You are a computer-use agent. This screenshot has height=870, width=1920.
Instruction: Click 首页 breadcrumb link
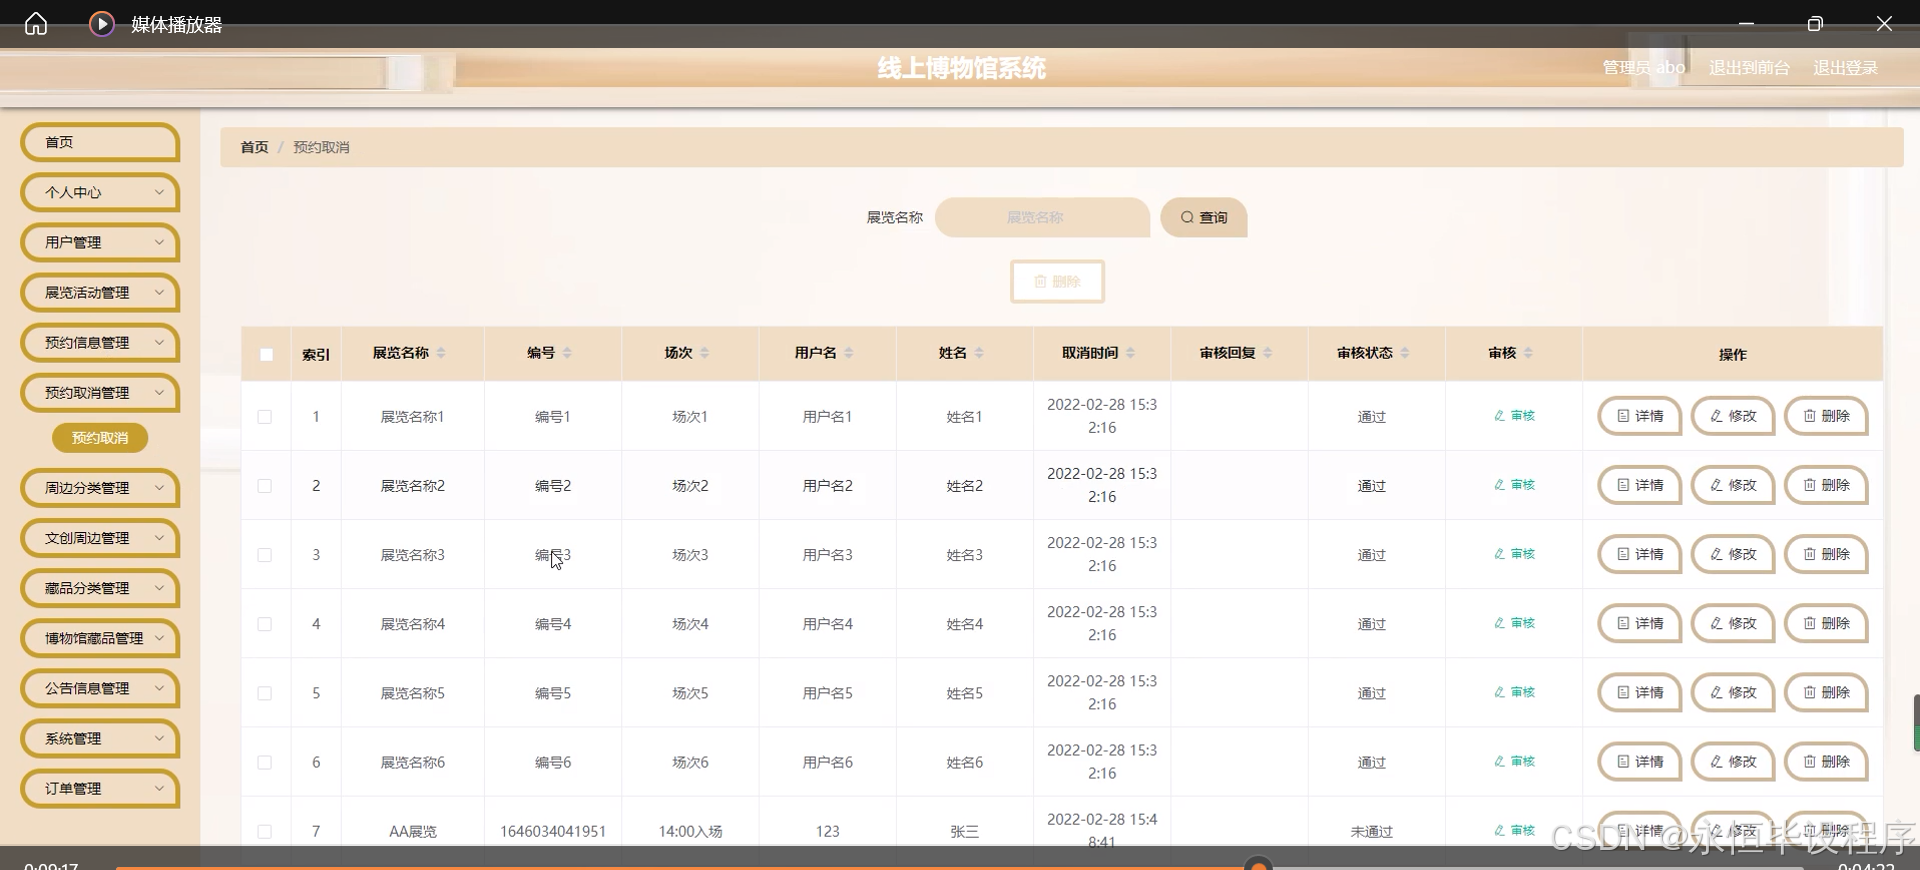[x=254, y=147]
